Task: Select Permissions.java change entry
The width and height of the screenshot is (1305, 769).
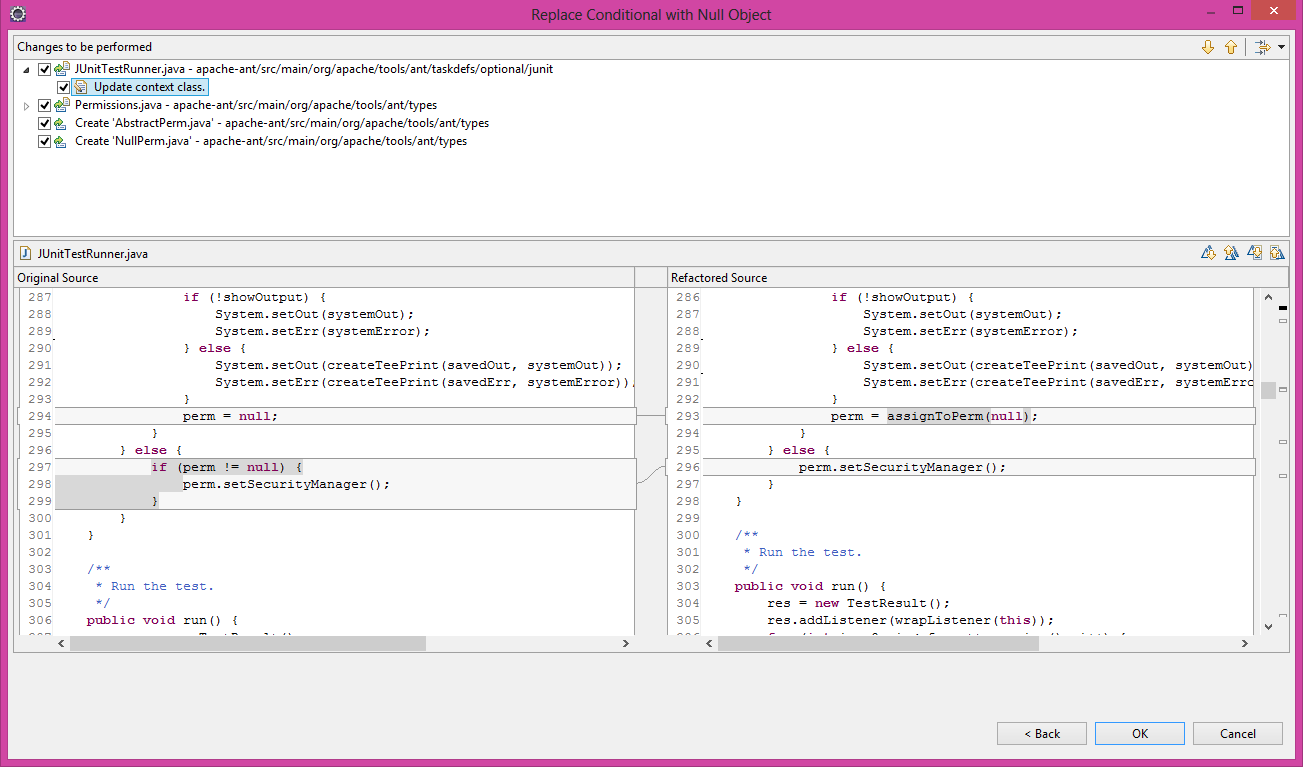Action: [256, 105]
